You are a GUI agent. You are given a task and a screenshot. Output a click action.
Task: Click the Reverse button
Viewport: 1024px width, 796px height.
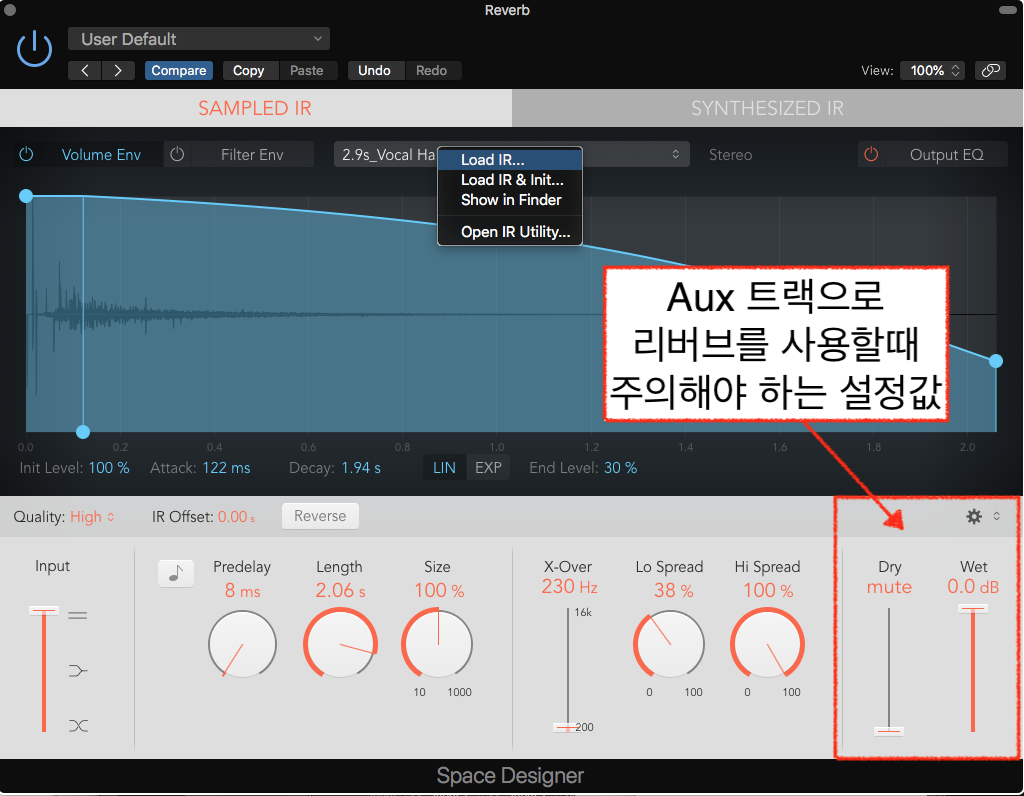pos(320,516)
